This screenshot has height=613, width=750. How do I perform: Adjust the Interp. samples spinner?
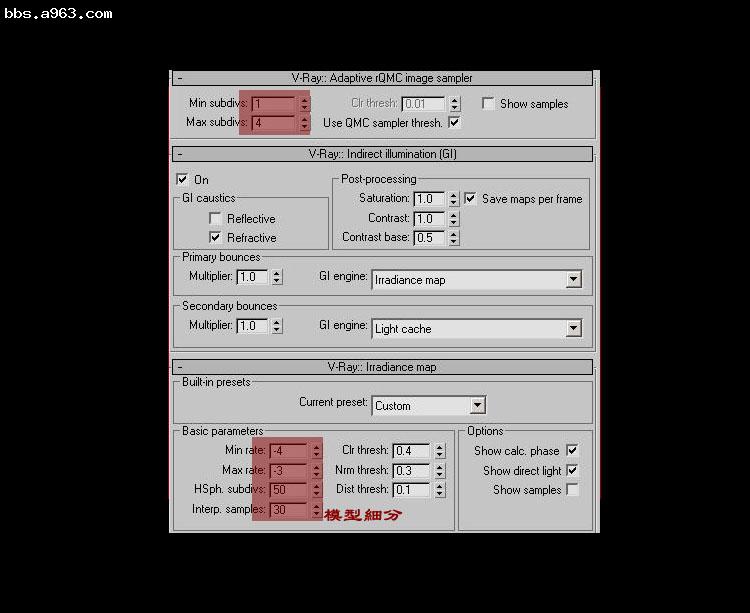pyautogui.click(x=316, y=510)
